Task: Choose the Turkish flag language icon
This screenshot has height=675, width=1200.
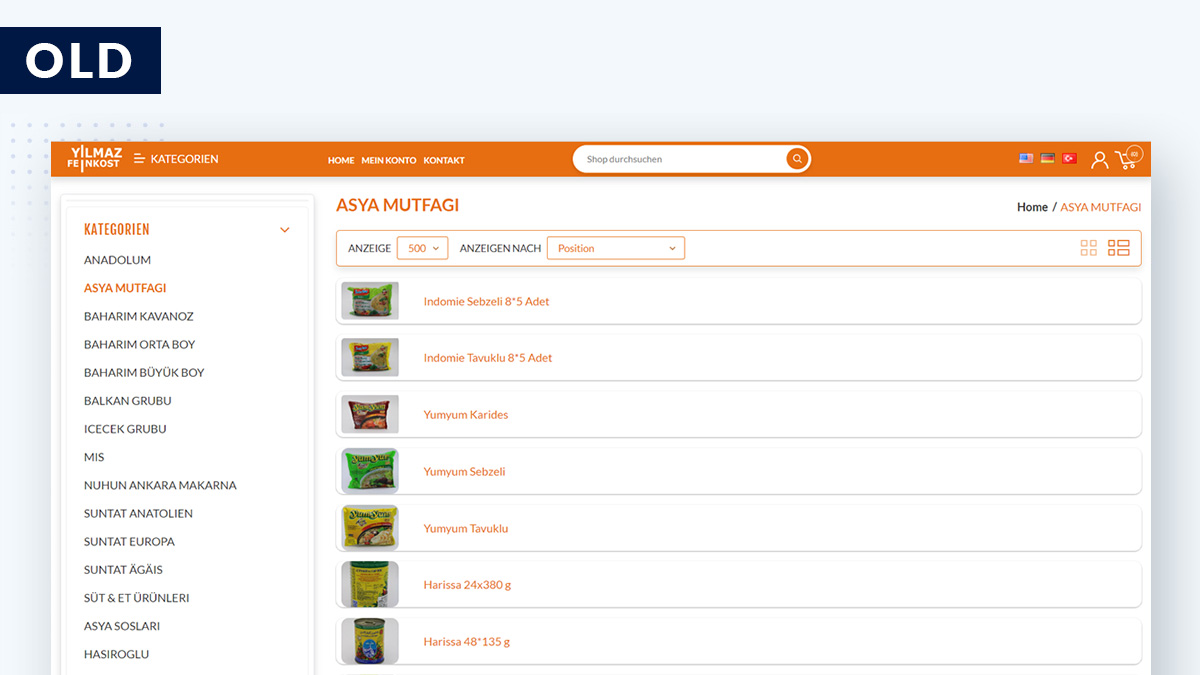Action: click(x=1069, y=158)
